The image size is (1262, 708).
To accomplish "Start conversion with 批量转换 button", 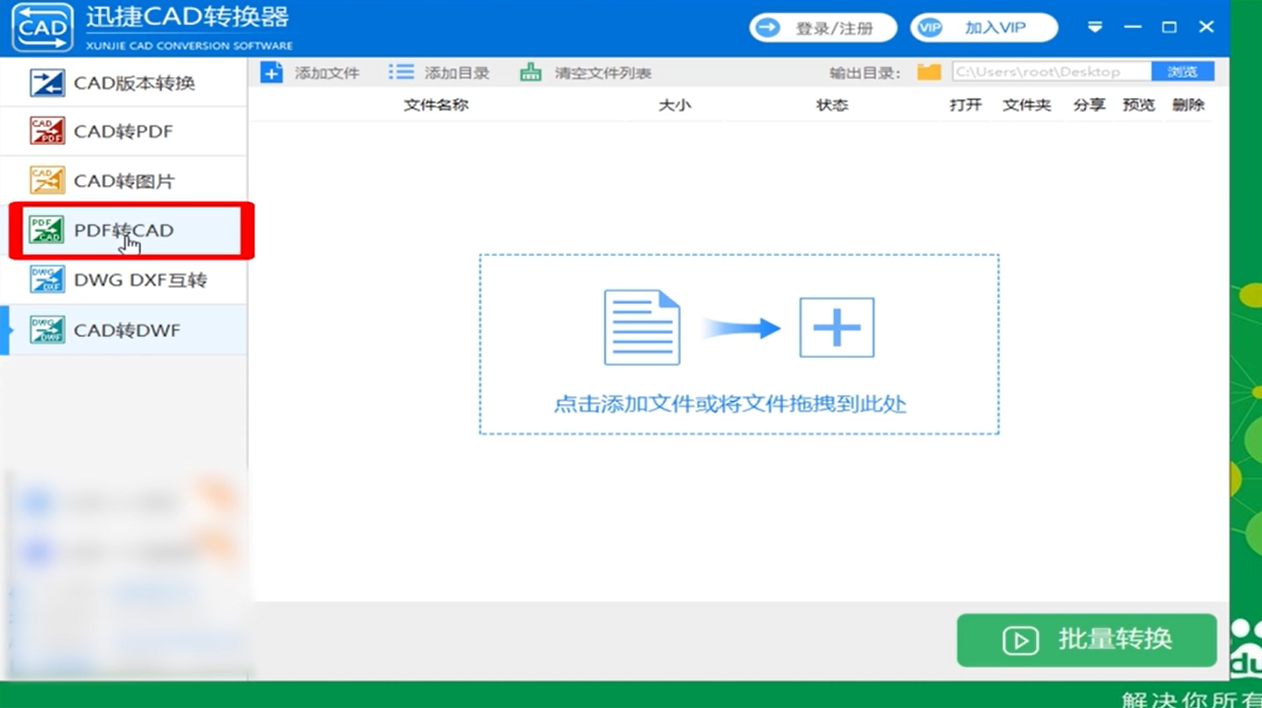I will [1087, 640].
